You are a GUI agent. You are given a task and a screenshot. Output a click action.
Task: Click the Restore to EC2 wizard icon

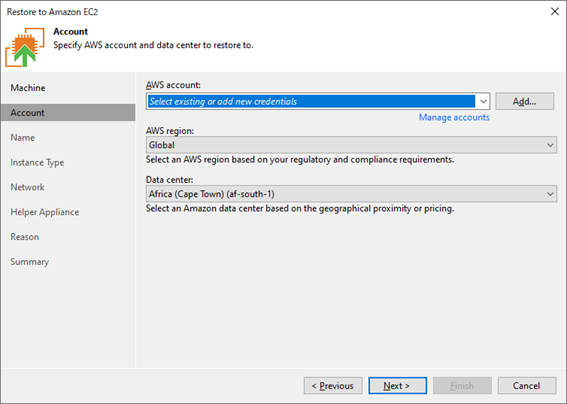click(25, 47)
